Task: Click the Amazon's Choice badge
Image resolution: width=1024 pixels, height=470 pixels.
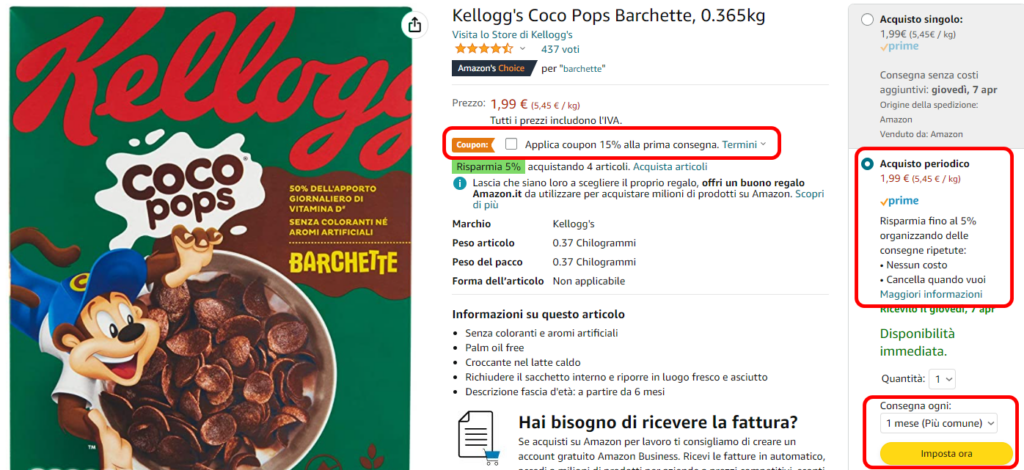Action: click(x=492, y=68)
